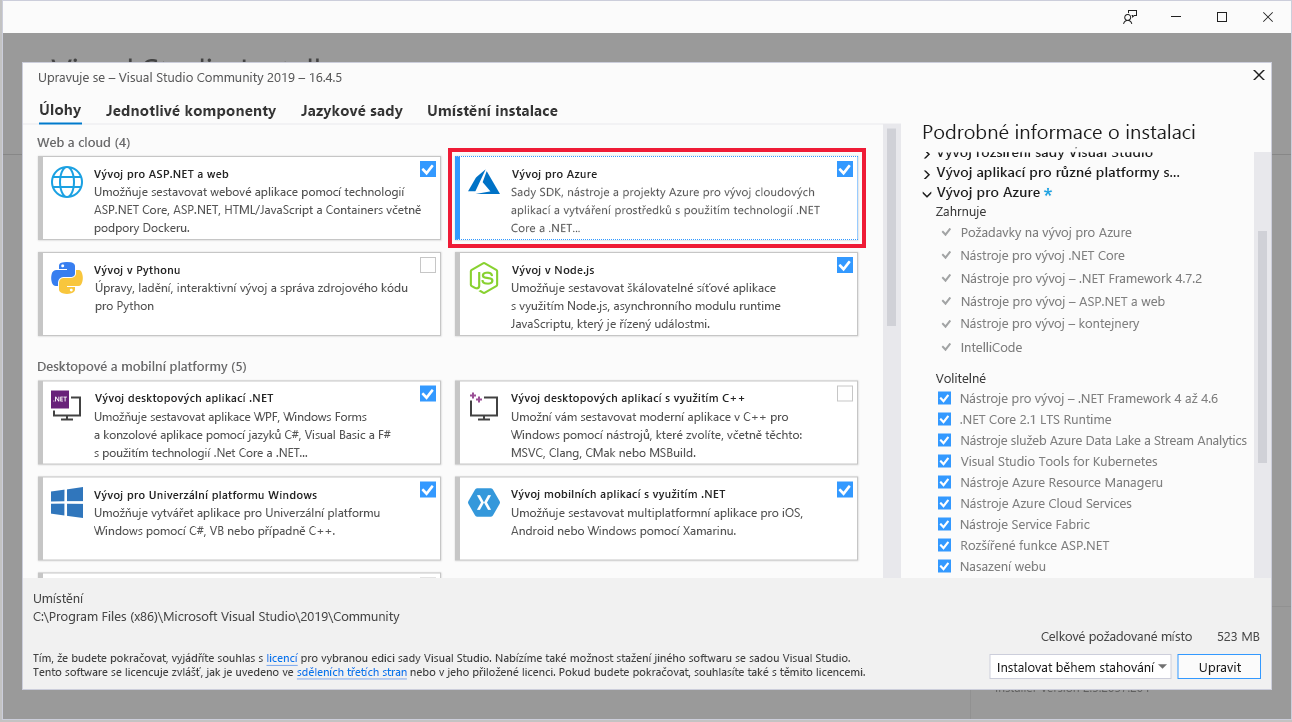This screenshot has width=1292, height=722.
Task: Click Nástroje pro vývoj – .NET Framework 4.7.2
Action: point(1081,278)
